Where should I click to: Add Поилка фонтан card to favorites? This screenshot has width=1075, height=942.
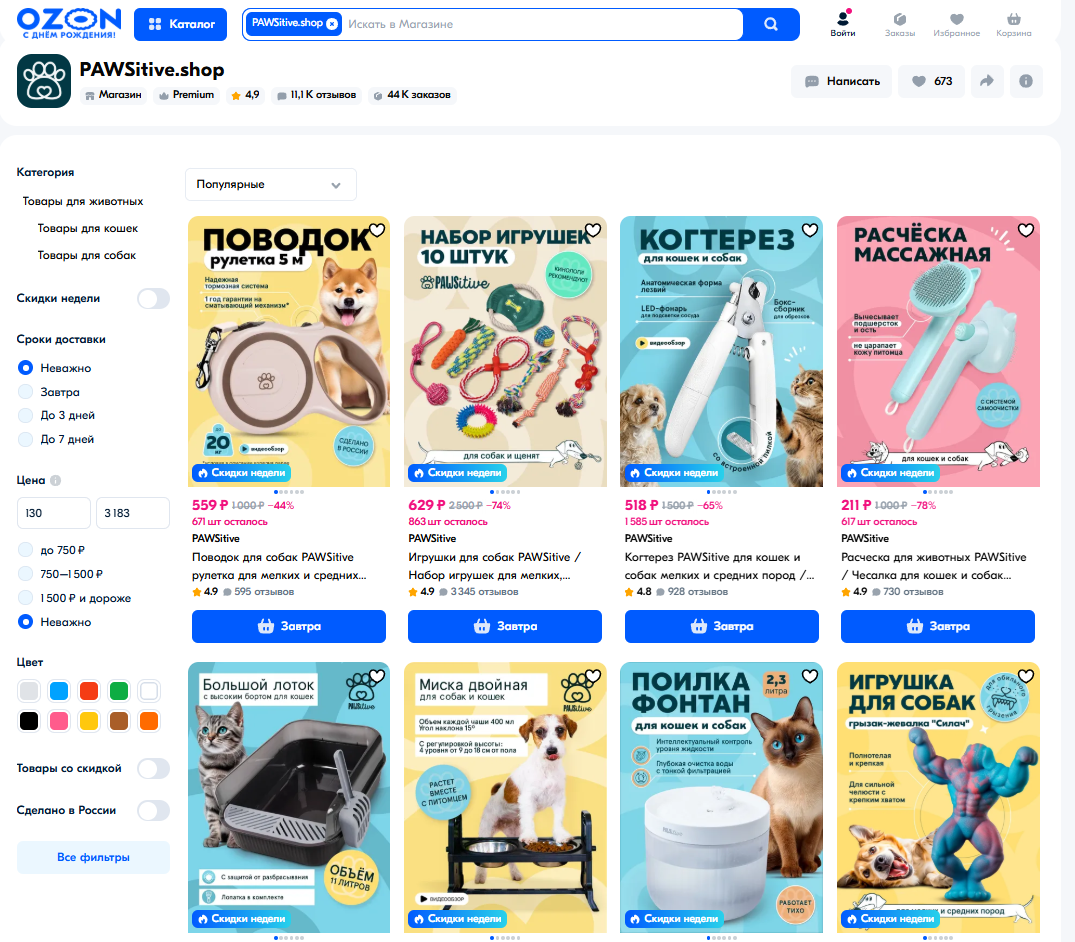point(810,676)
